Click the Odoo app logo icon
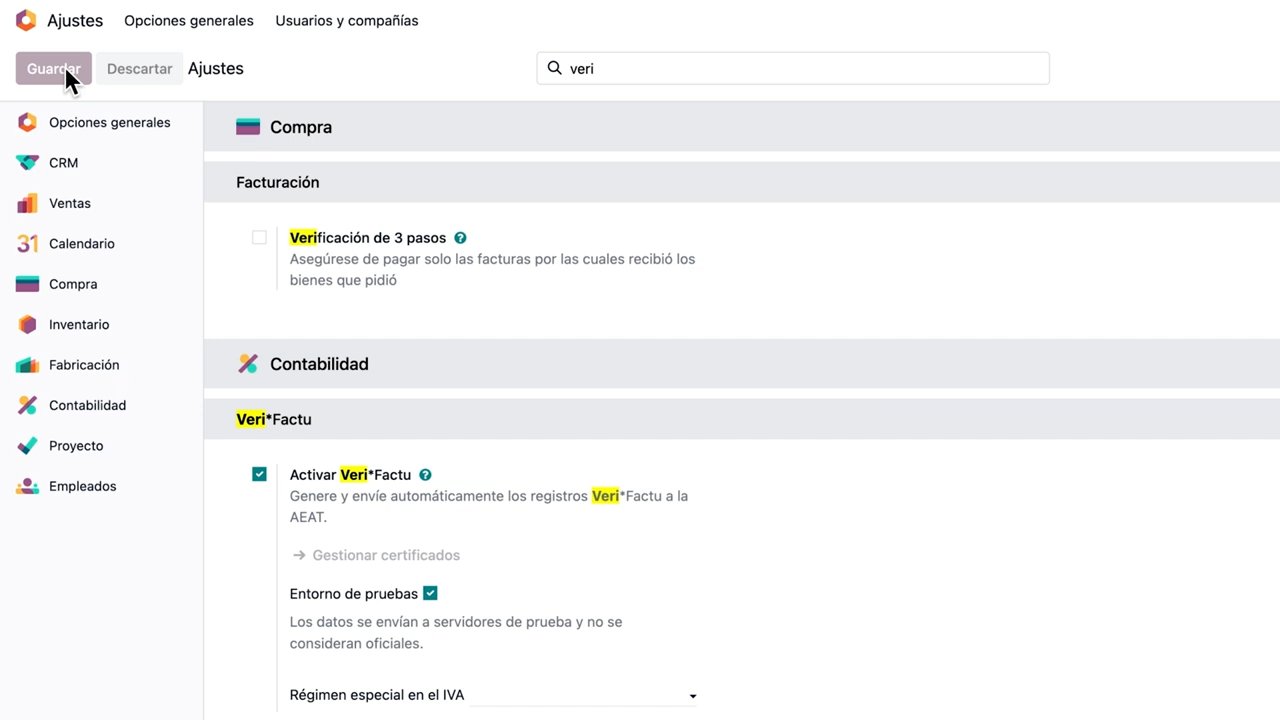Screen dimensions: 1280x720 (26, 20)
